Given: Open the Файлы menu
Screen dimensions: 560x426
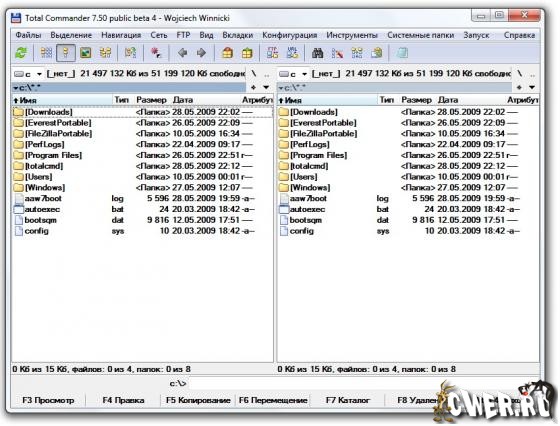Looking at the screenshot, I should point(28,35).
